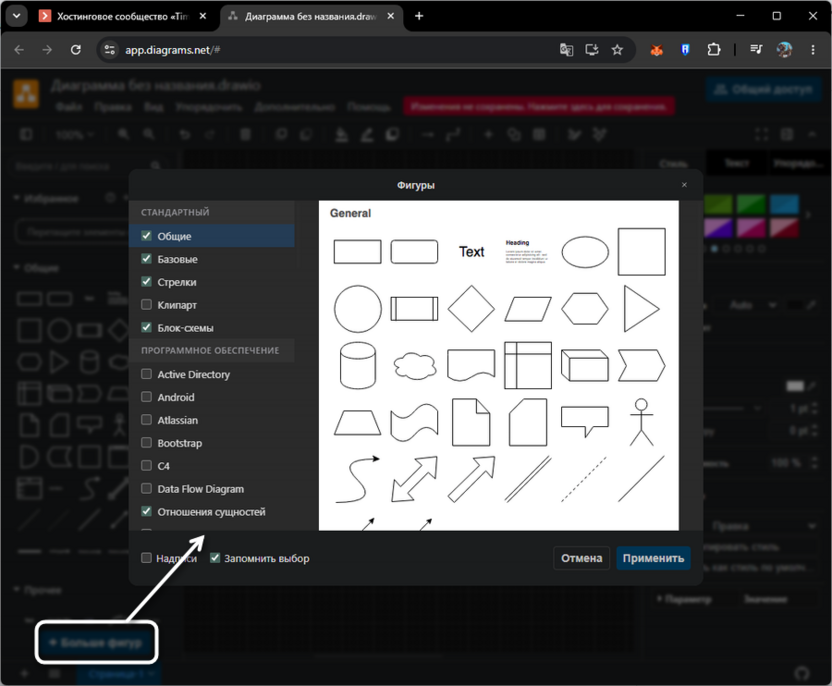Enable the Data Flow Diagram library
This screenshot has height=686, width=832.
pos(146,488)
